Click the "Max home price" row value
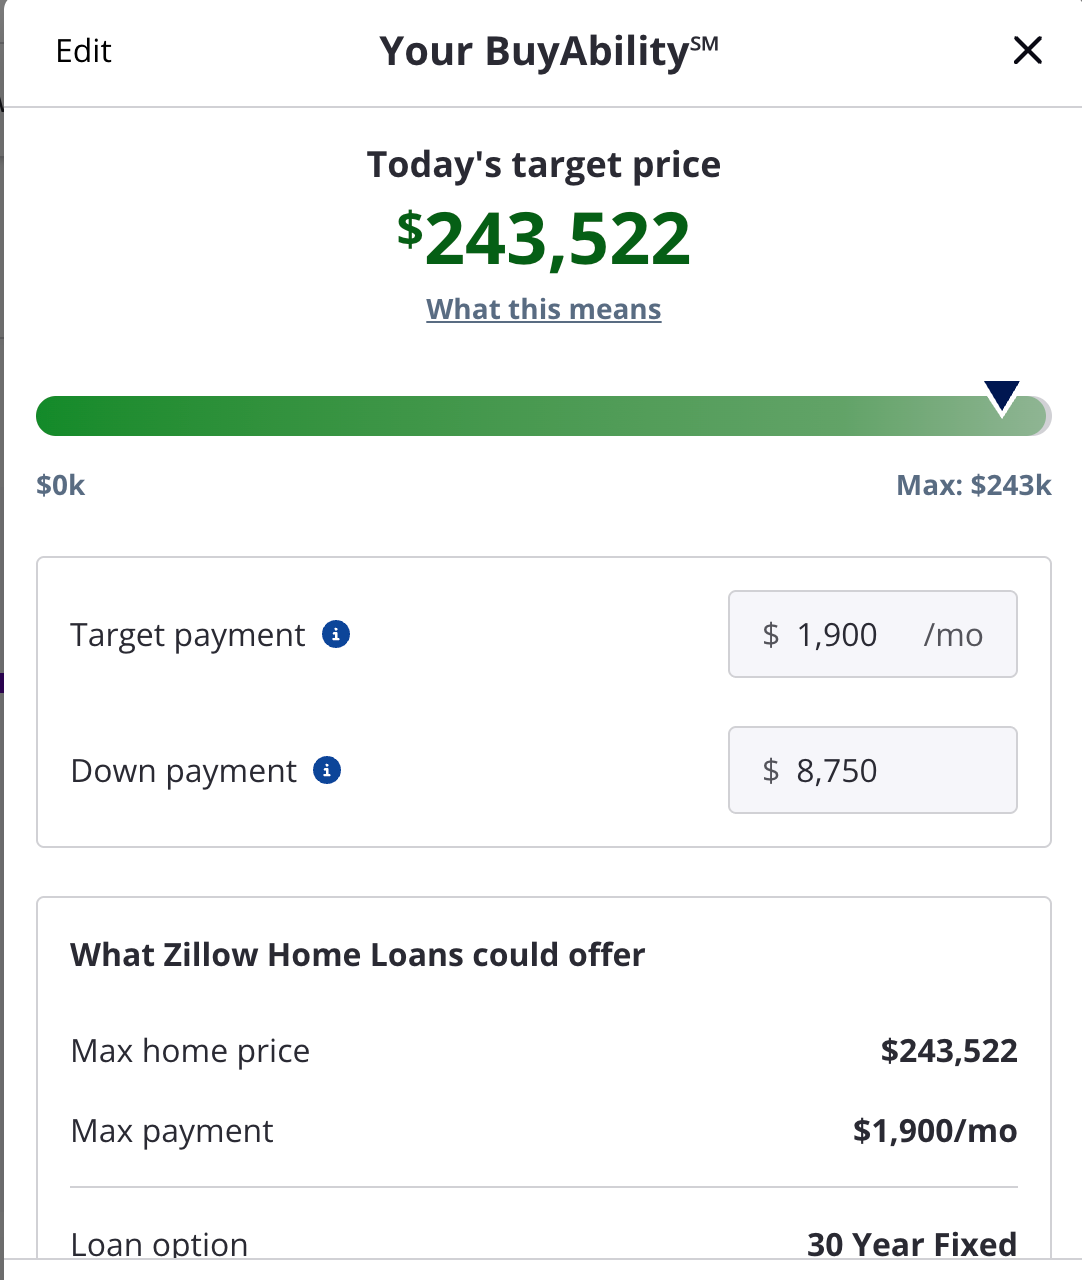Viewport: 1082px width, 1280px height. pyautogui.click(x=948, y=1050)
